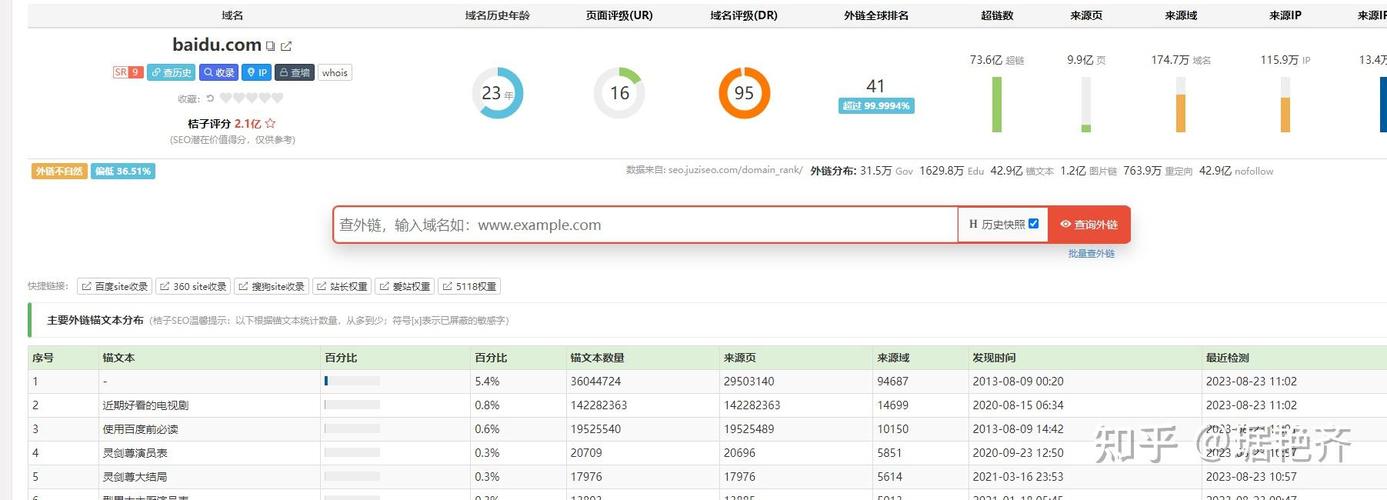Click the 23年 domain age ring chart
The image size is (1387, 500).
[497, 93]
